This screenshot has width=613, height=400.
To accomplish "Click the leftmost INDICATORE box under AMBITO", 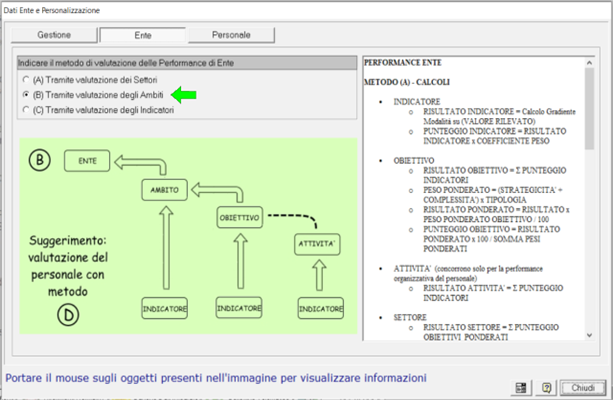I will [163, 308].
